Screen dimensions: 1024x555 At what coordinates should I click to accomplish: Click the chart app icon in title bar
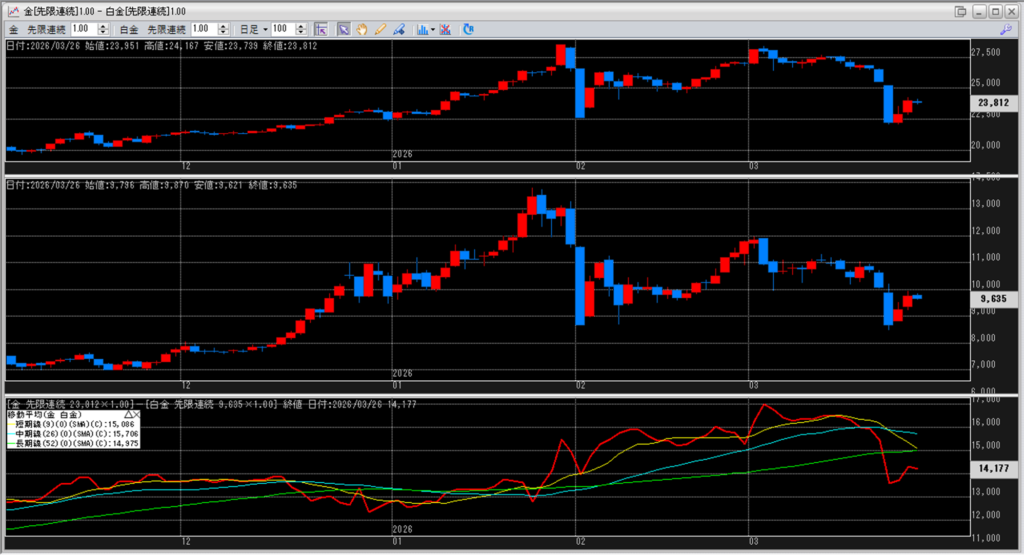(x=13, y=11)
